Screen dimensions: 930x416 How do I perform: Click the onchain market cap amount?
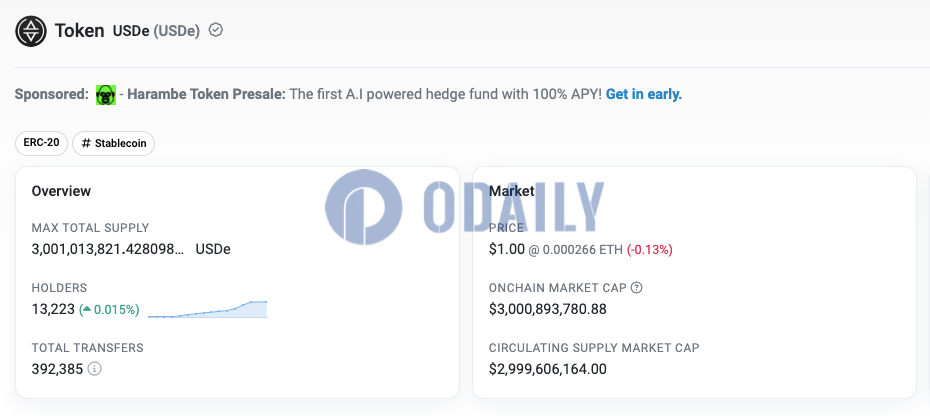point(547,309)
